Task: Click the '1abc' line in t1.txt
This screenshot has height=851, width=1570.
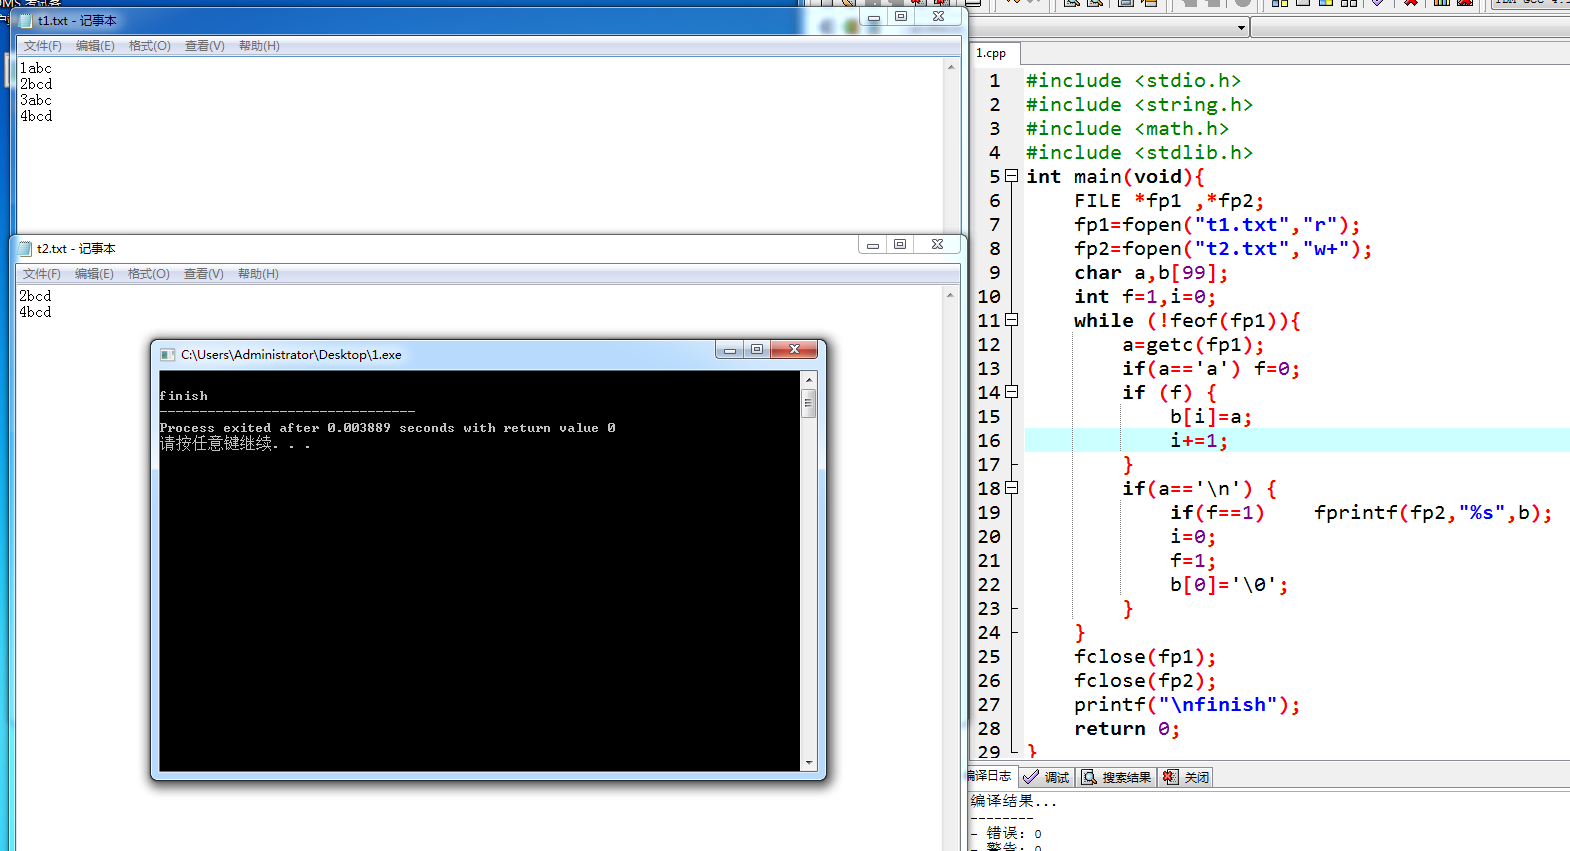Action: pos(36,68)
